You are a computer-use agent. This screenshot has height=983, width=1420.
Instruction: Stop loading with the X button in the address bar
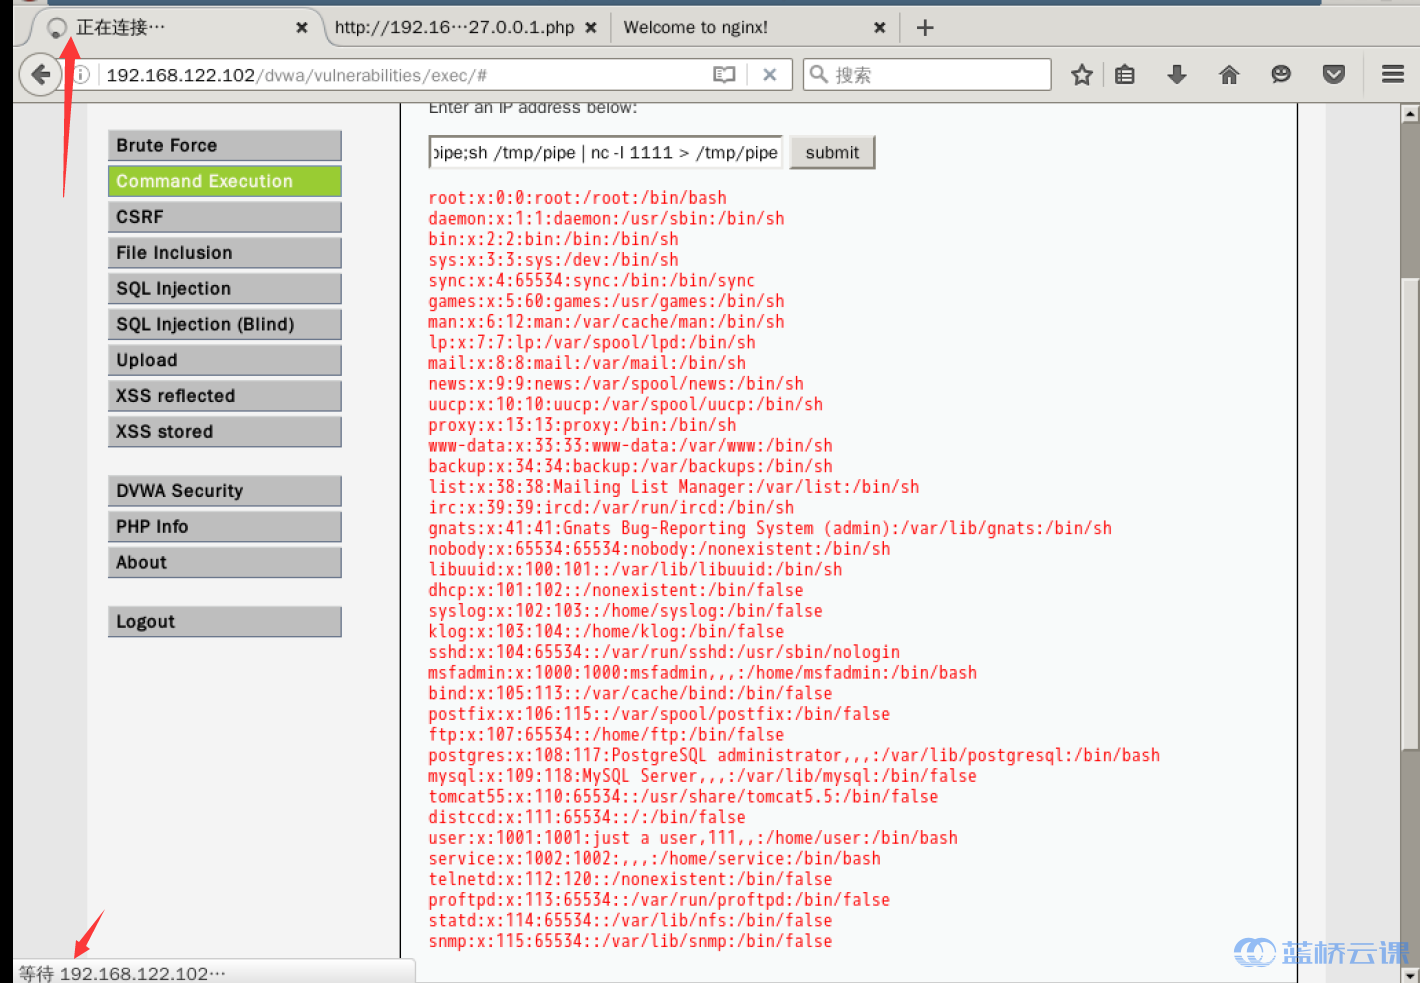[769, 75]
